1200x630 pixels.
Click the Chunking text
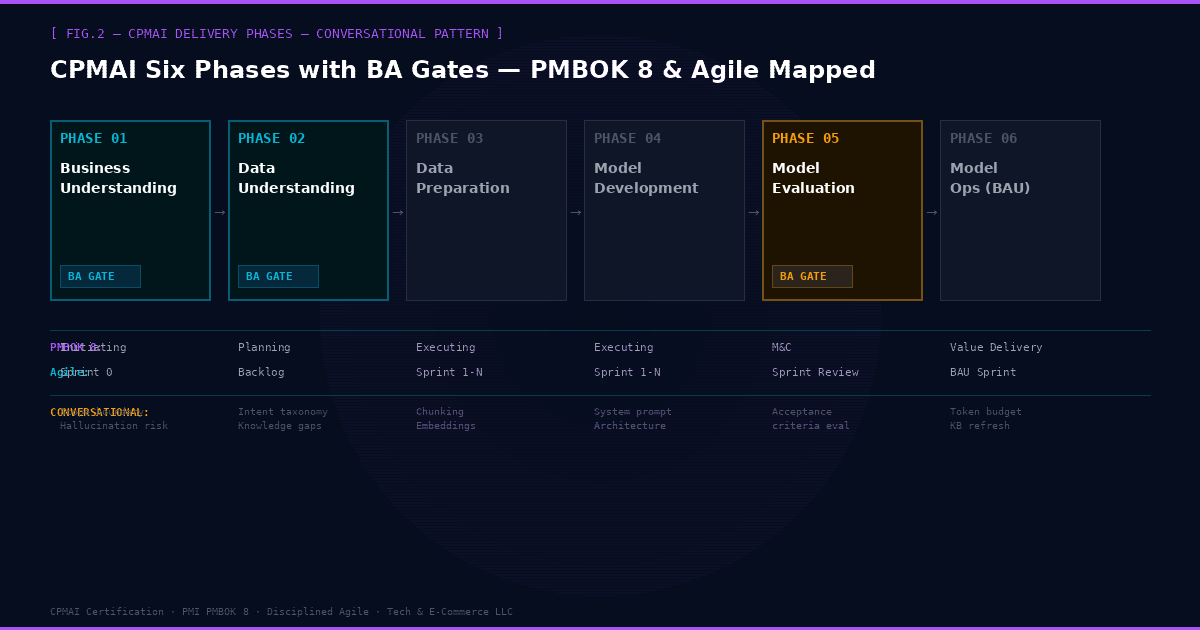[x=440, y=412]
